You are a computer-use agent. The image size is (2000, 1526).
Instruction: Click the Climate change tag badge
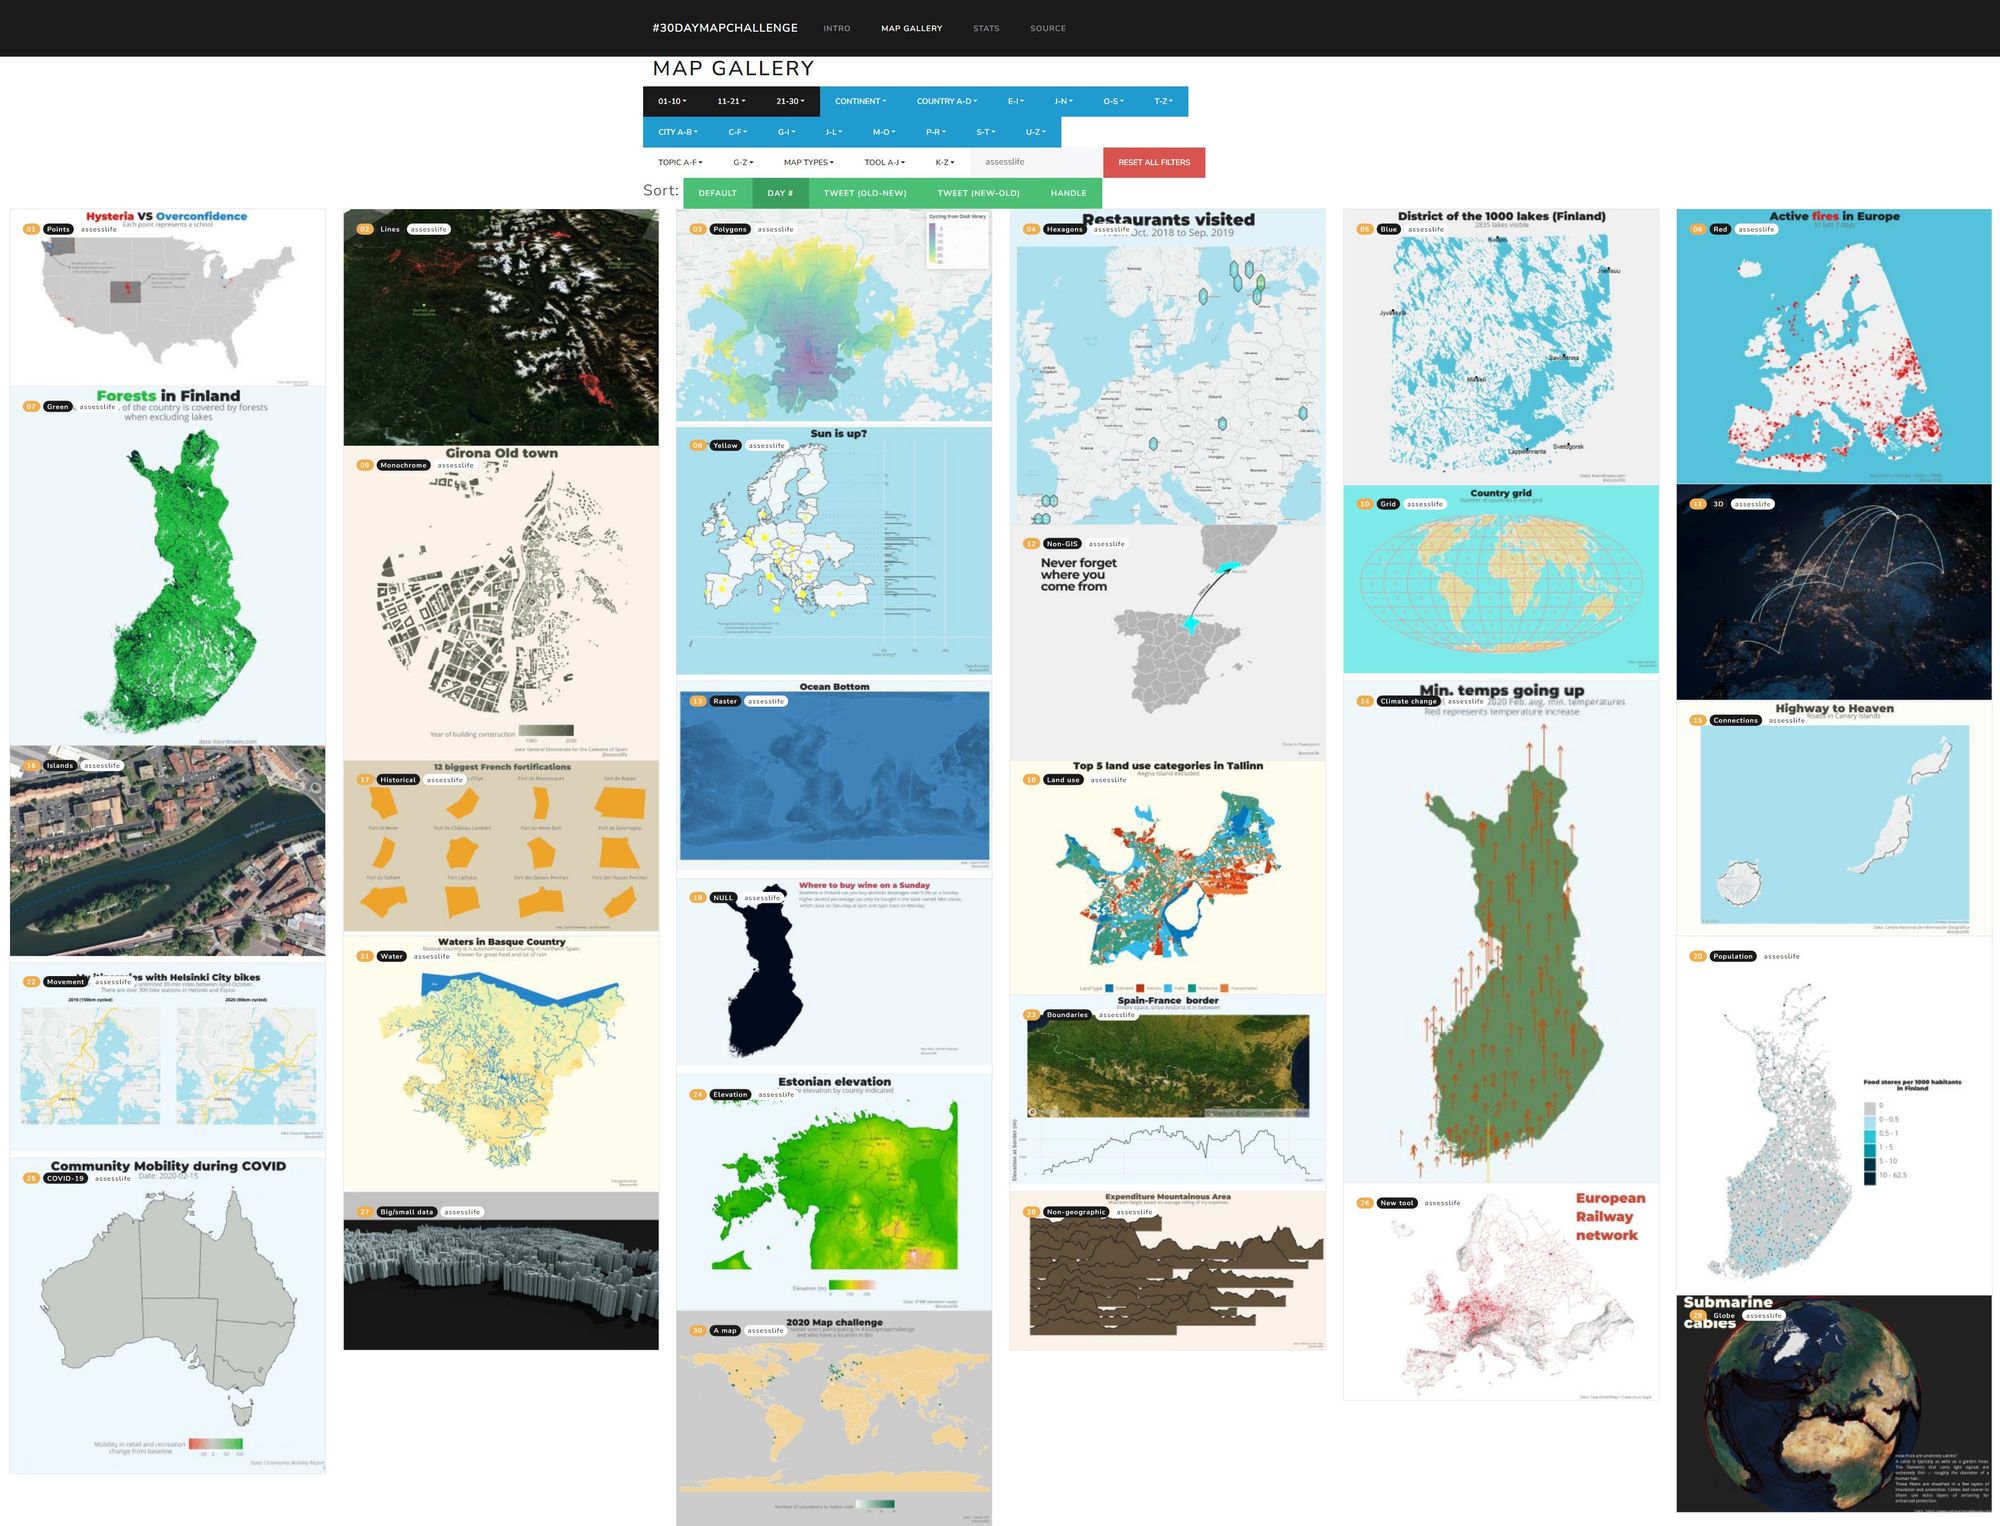point(1408,701)
